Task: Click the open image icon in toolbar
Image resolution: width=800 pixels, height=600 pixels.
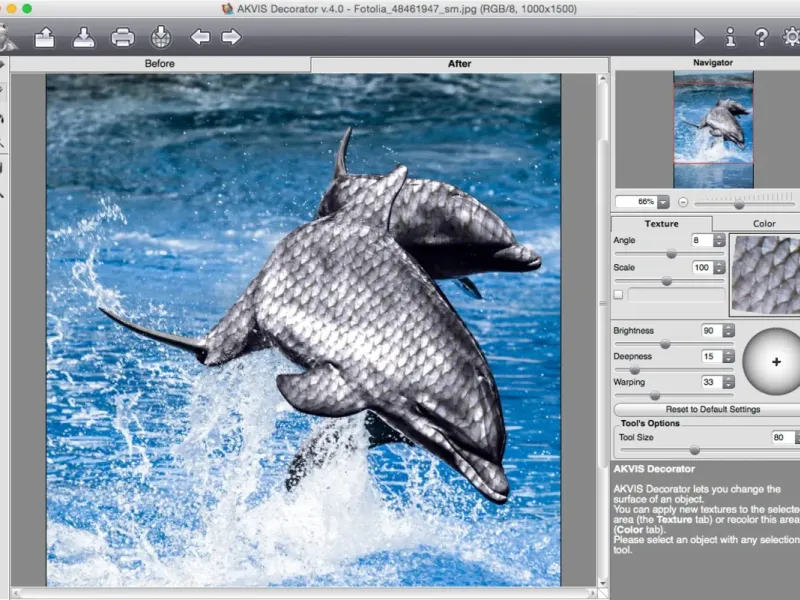Action: click(x=45, y=38)
